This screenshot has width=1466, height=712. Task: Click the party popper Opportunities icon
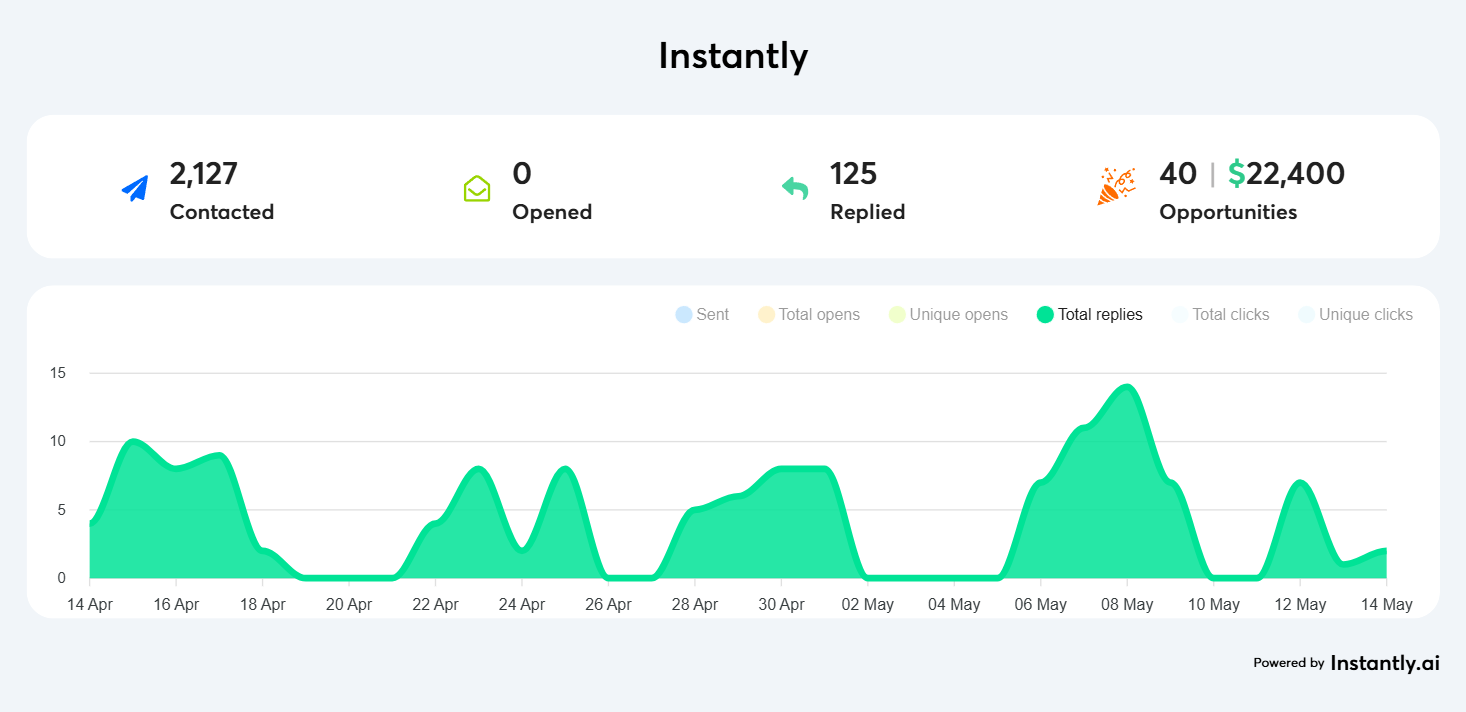[1117, 186]
